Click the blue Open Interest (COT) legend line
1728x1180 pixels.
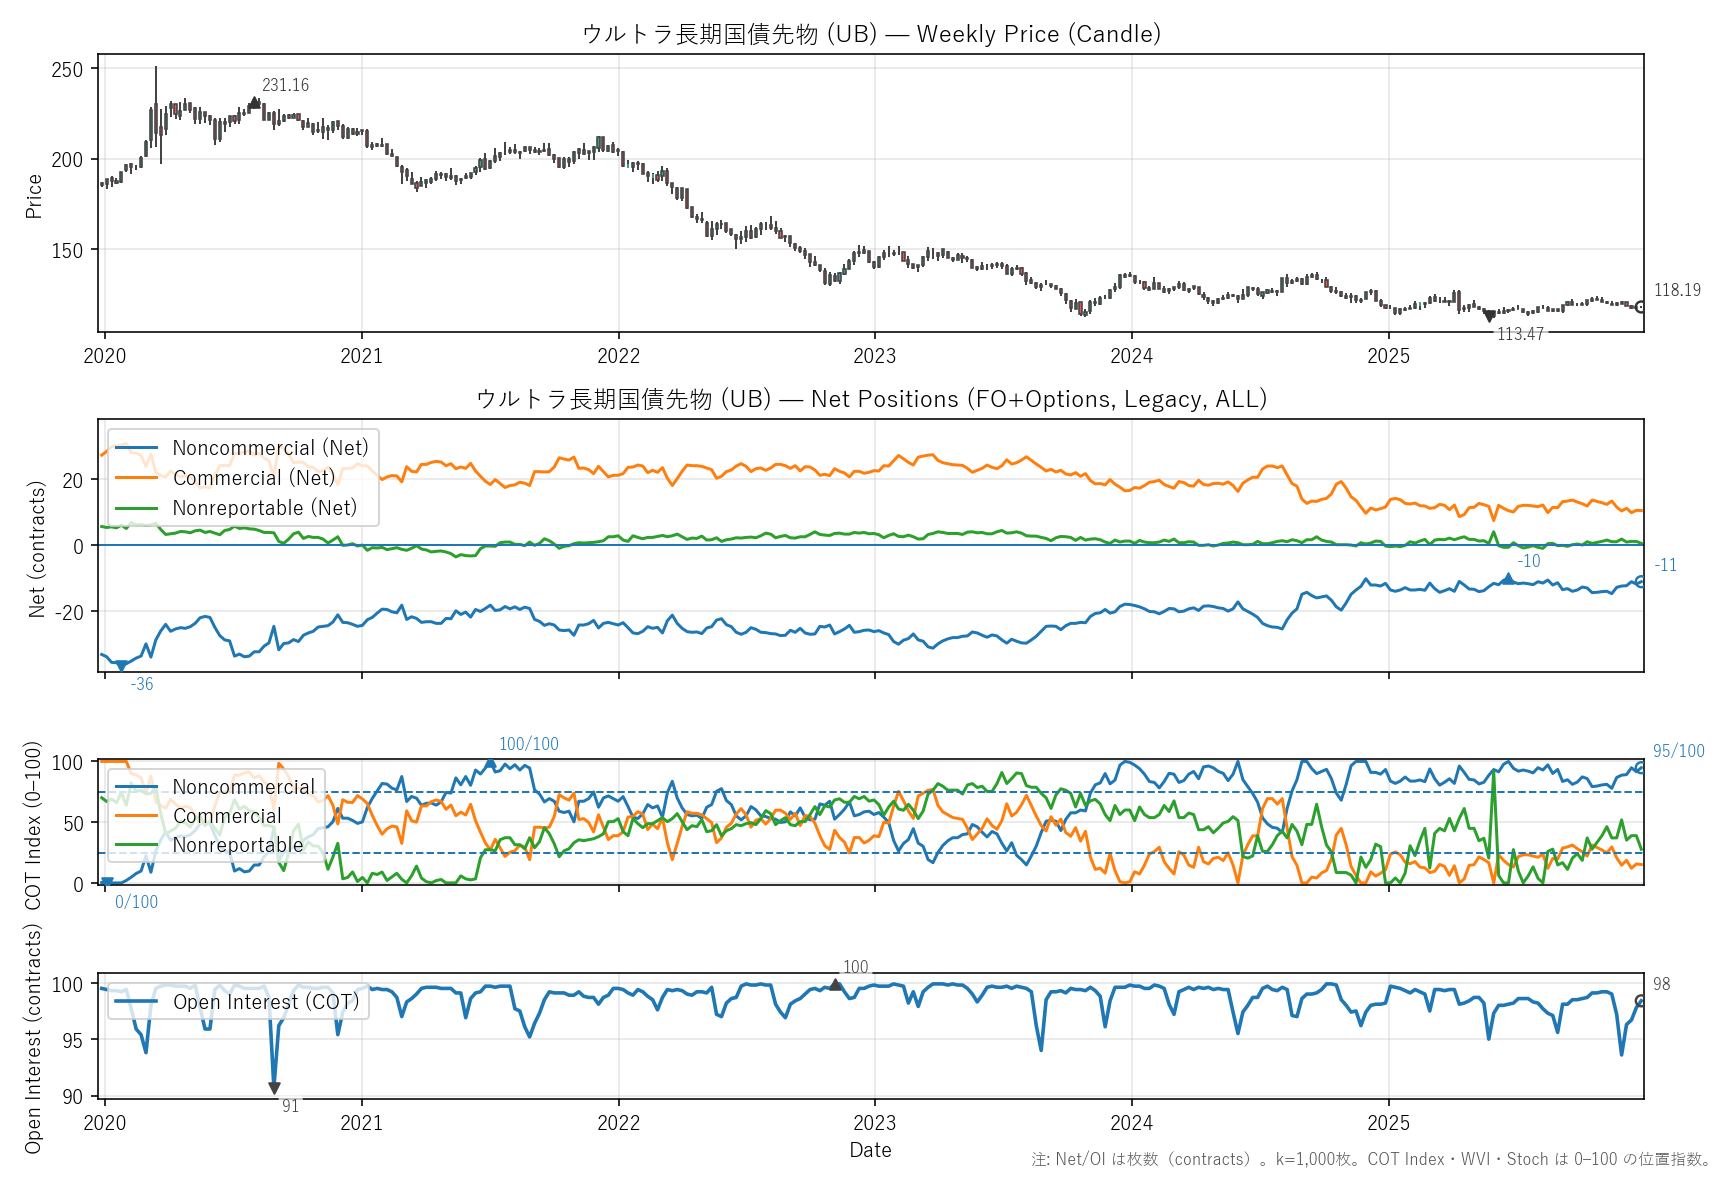(137, 1002)
